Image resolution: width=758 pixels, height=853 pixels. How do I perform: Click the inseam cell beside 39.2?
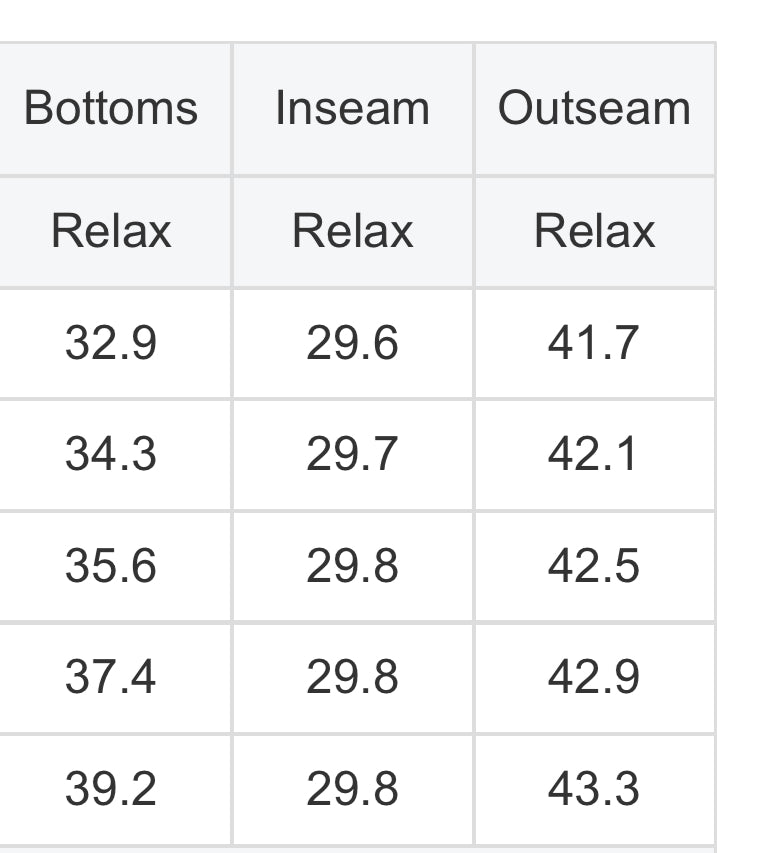tap(352, 789)
